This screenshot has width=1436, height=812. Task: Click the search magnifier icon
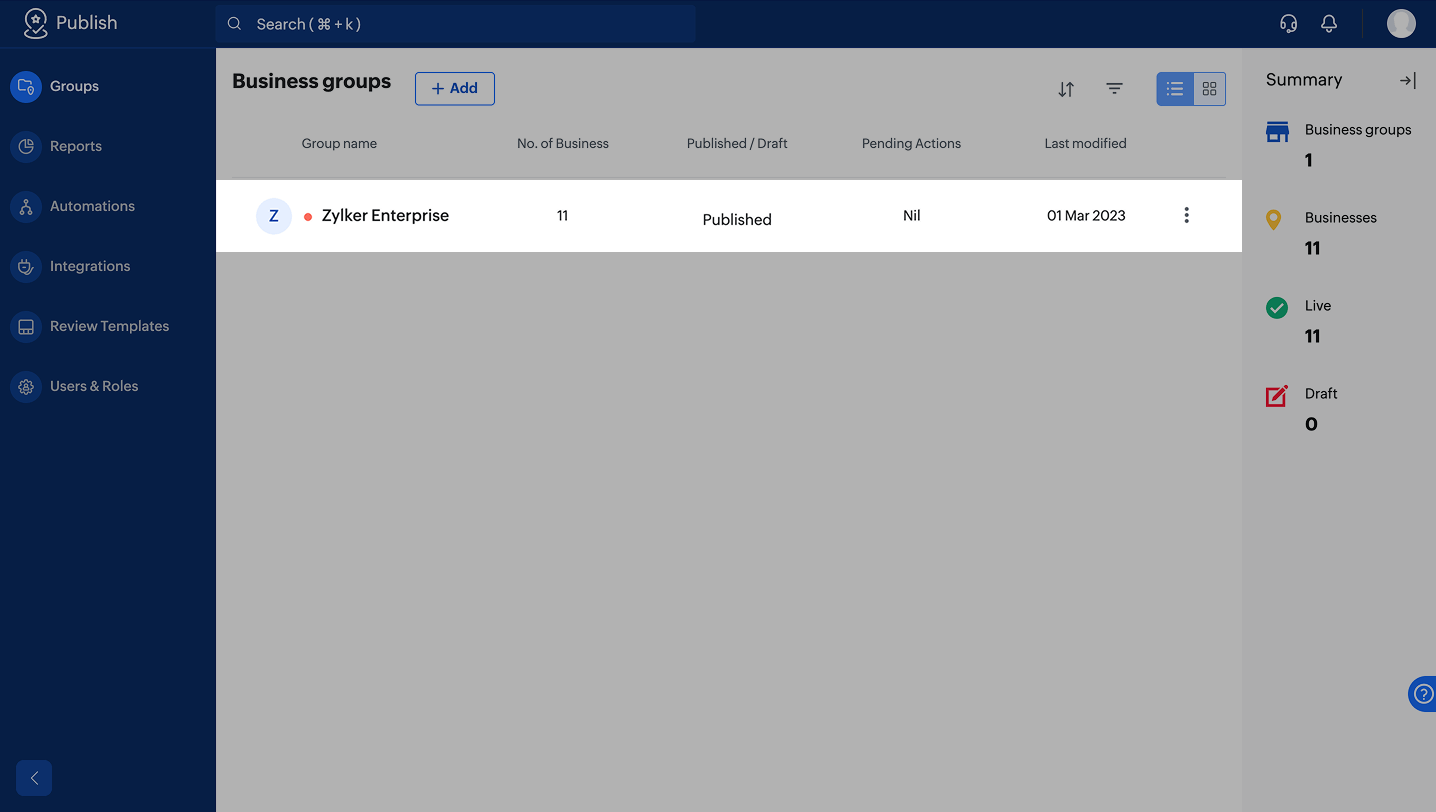pos(234,24)
